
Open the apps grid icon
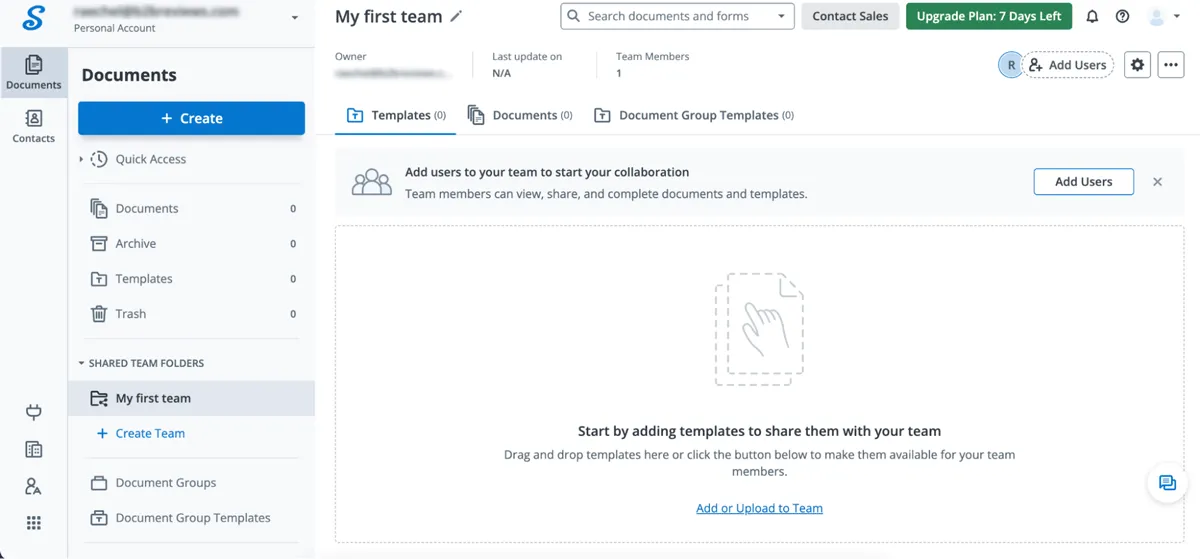click(34, 523)
